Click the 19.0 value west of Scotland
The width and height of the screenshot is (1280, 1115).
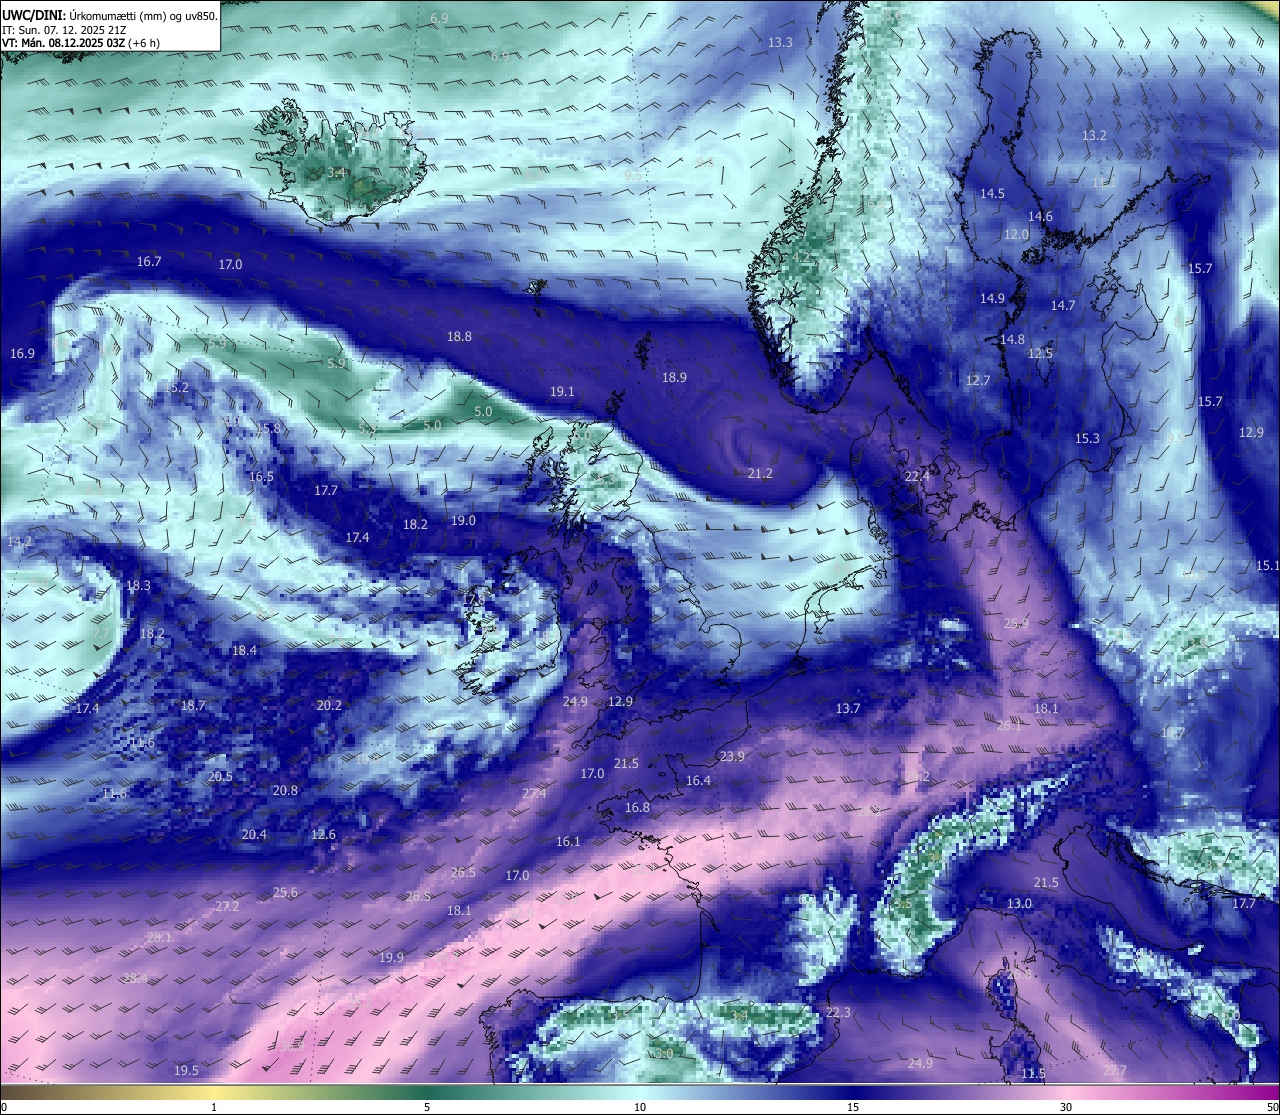click(x=463, y=520)
